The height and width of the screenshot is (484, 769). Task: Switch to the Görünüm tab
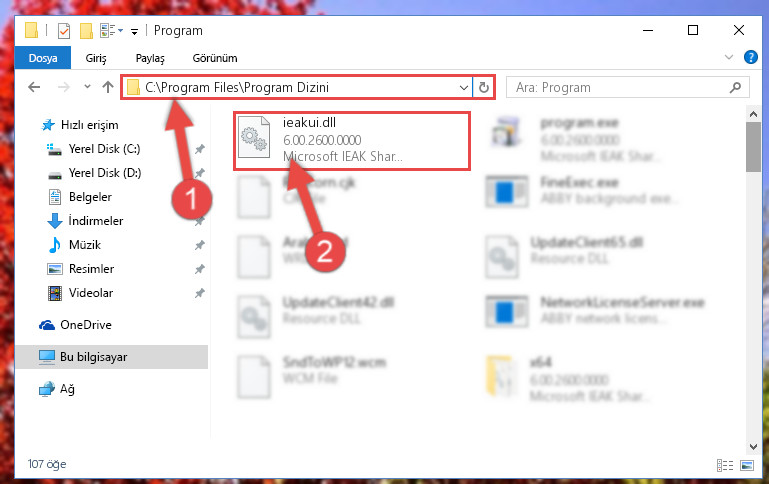pyautogui.click(x=215, y=58)
